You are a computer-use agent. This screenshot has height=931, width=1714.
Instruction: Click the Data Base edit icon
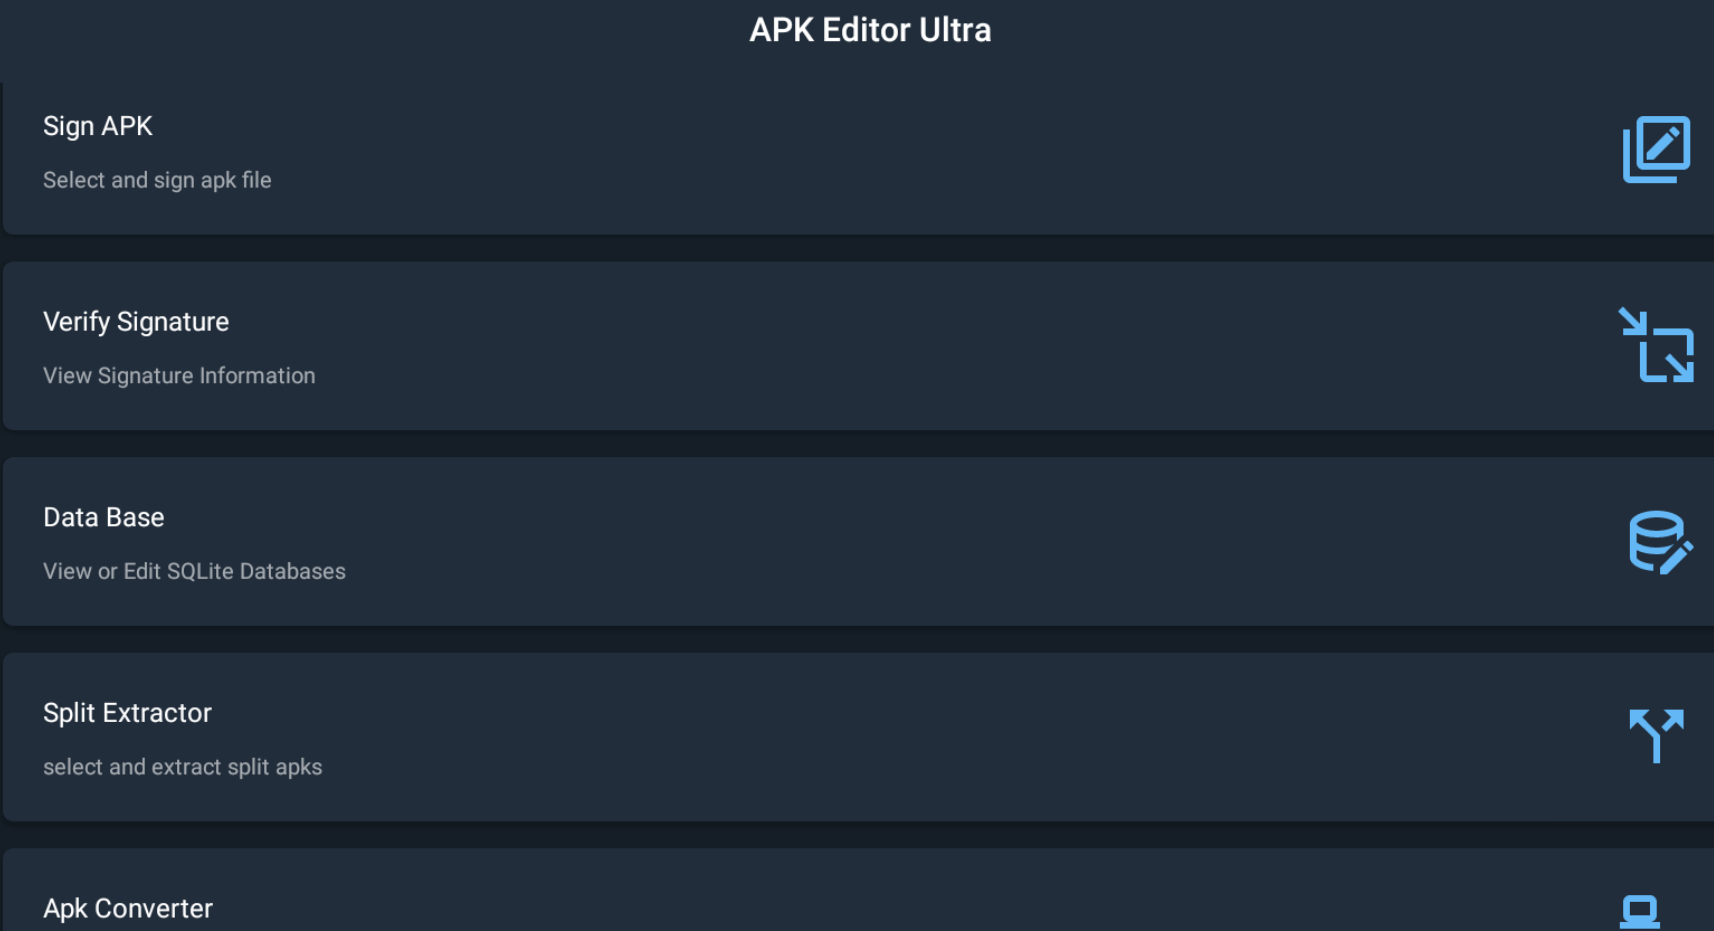click(x=1660, y=542)
